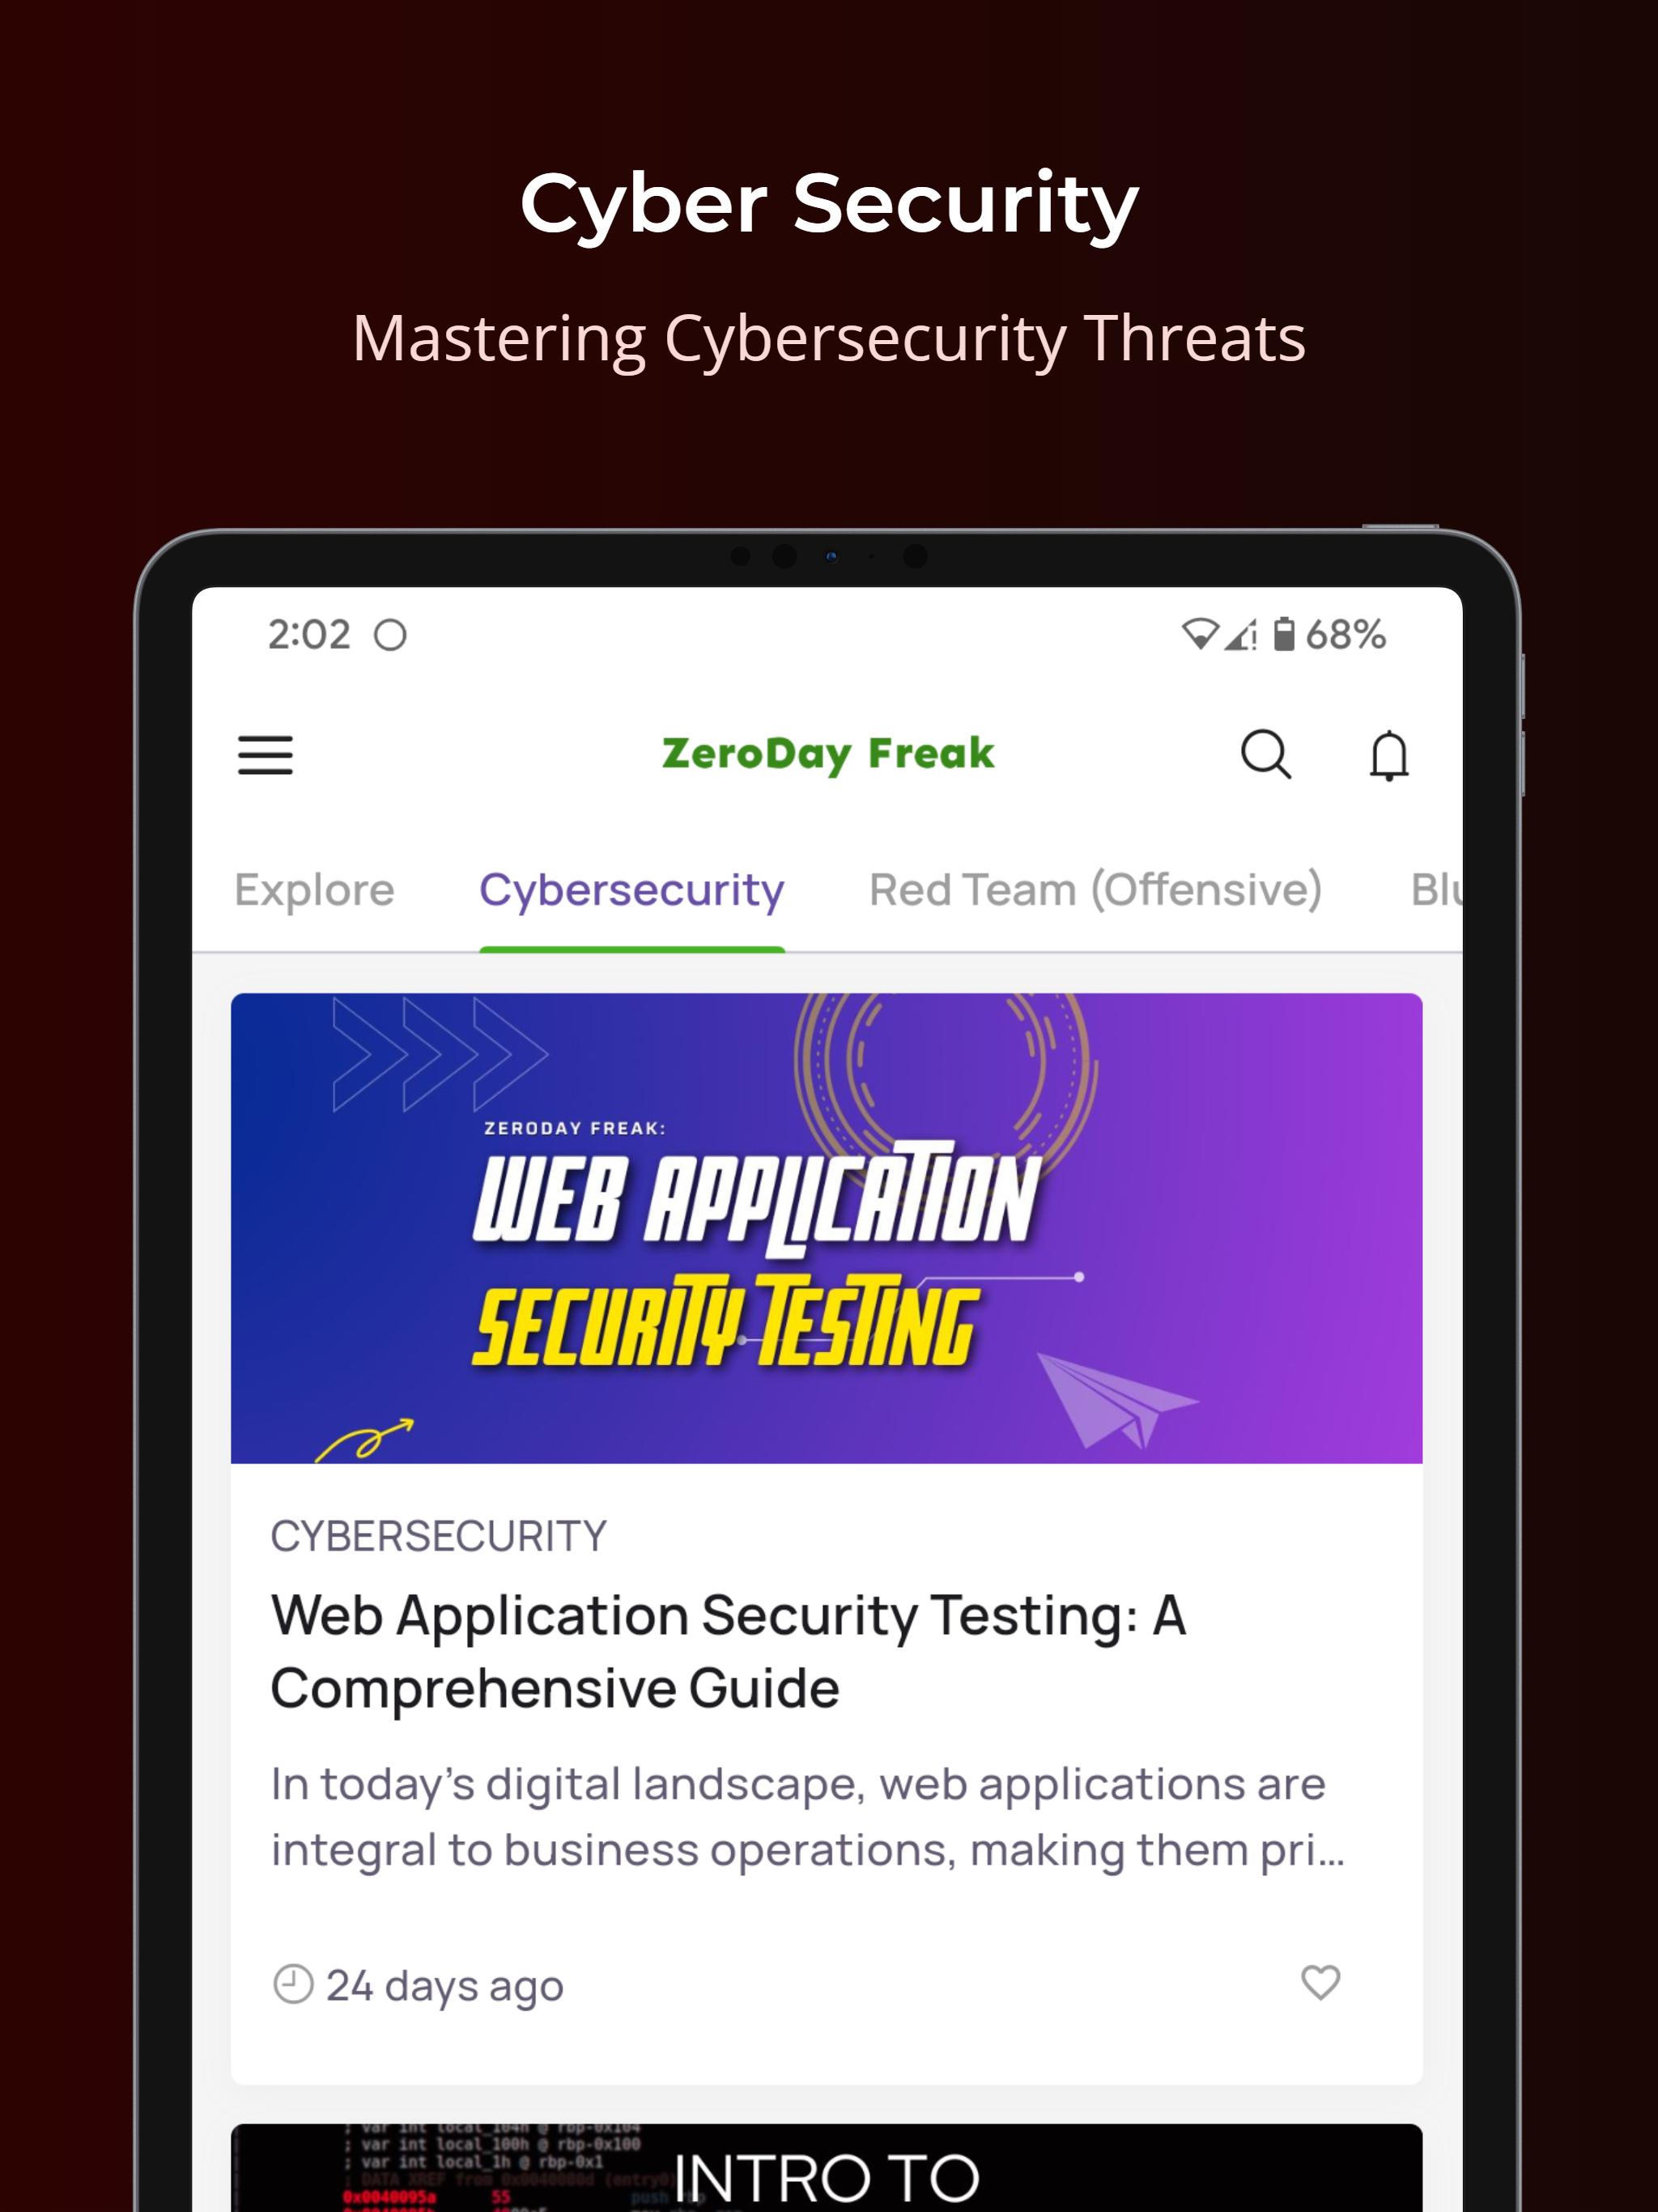Open the INTRO TO article thumbnail
The width and height of the screenshot is (1658, 2212).
(x=827, y=2167)
